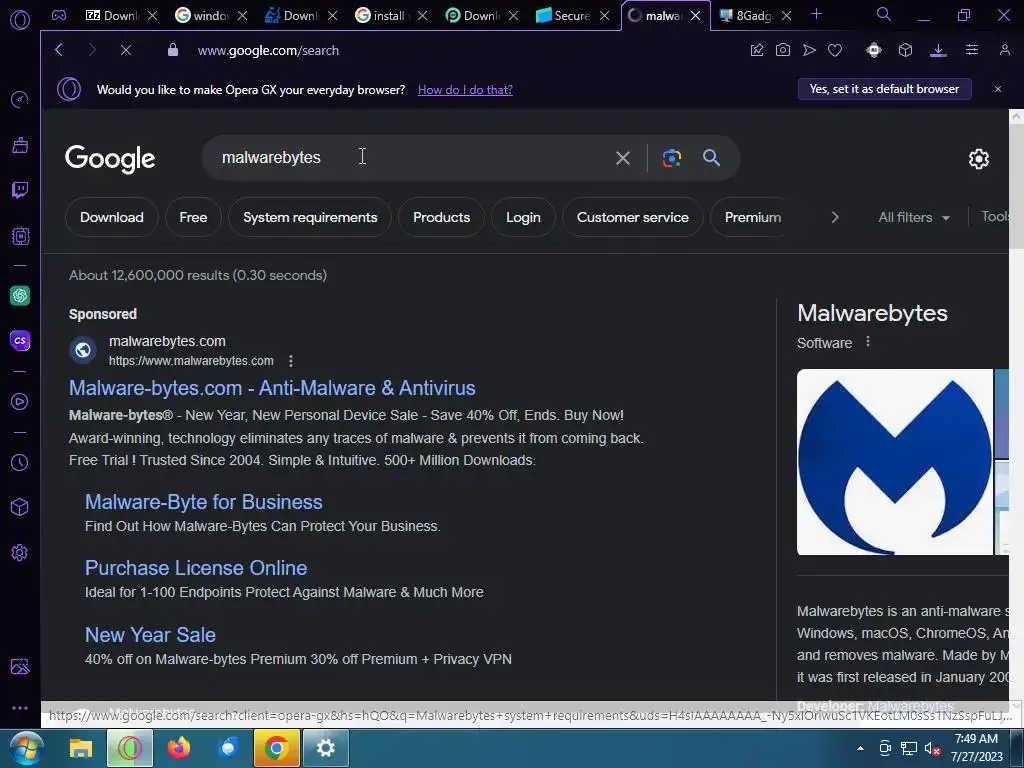
Task: Click the Malwarebytes logo thumbnail
Action: click(x=895, y=462)
